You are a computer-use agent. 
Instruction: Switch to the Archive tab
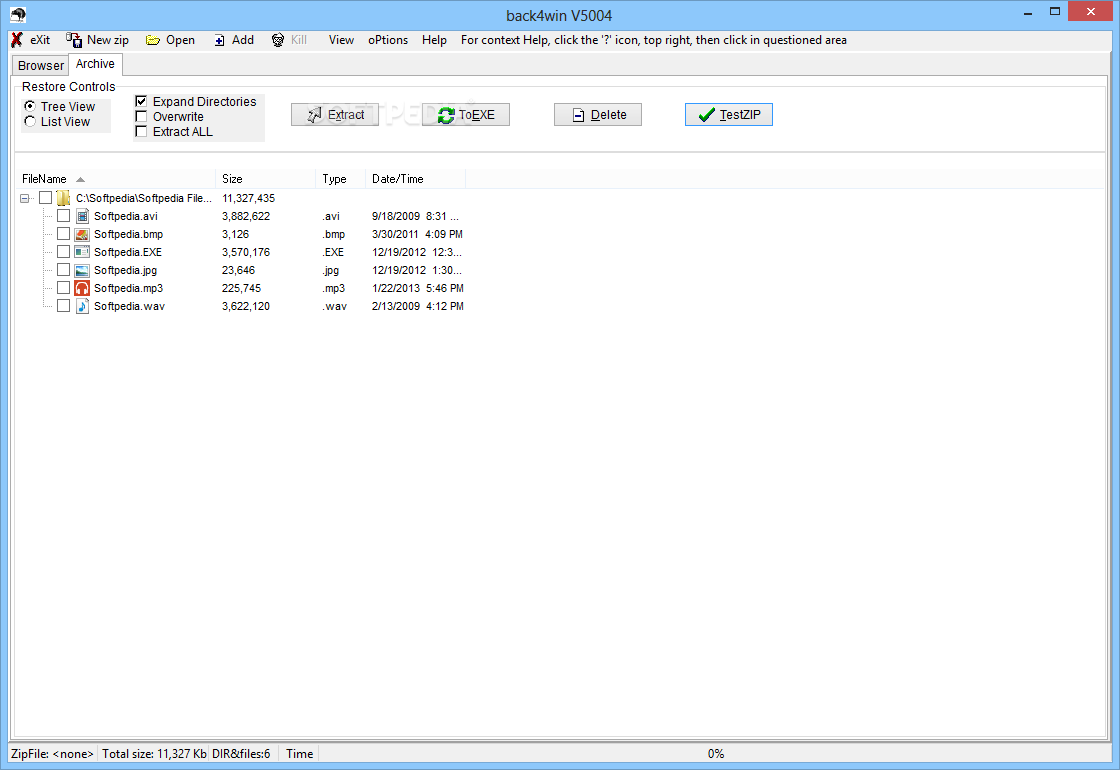click(95, 64)
